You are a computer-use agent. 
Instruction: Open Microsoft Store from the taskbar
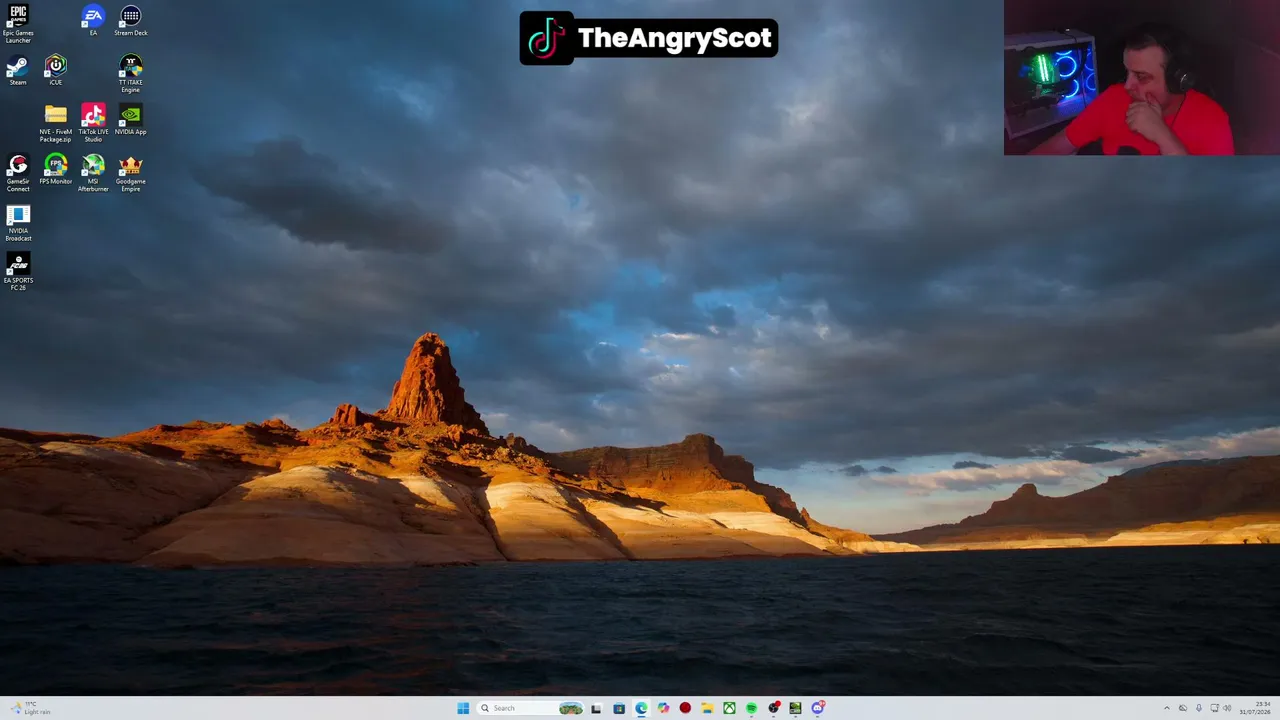coord(619,708)
